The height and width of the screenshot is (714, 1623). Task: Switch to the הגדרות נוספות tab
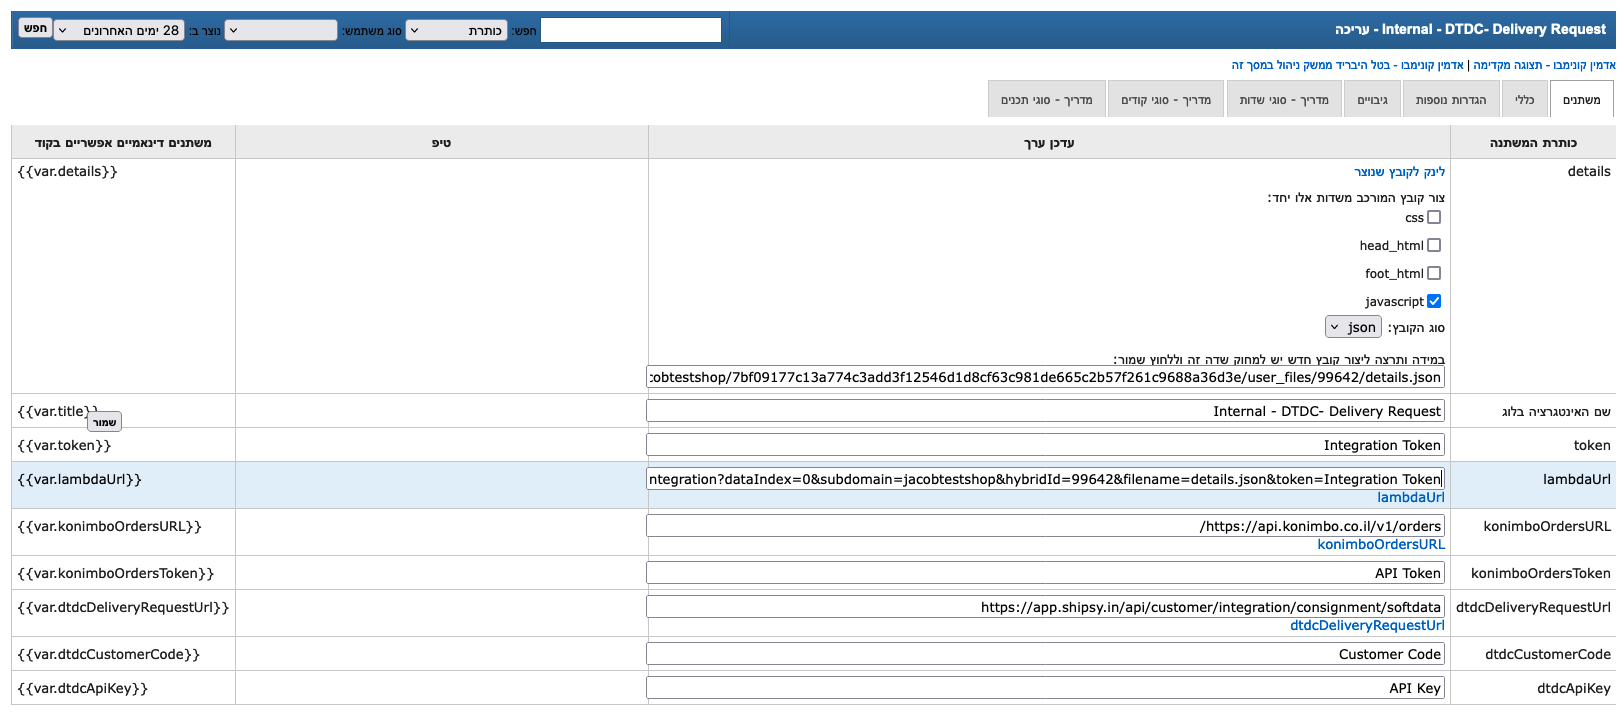pyautogui.click(x=1450, y=100)
